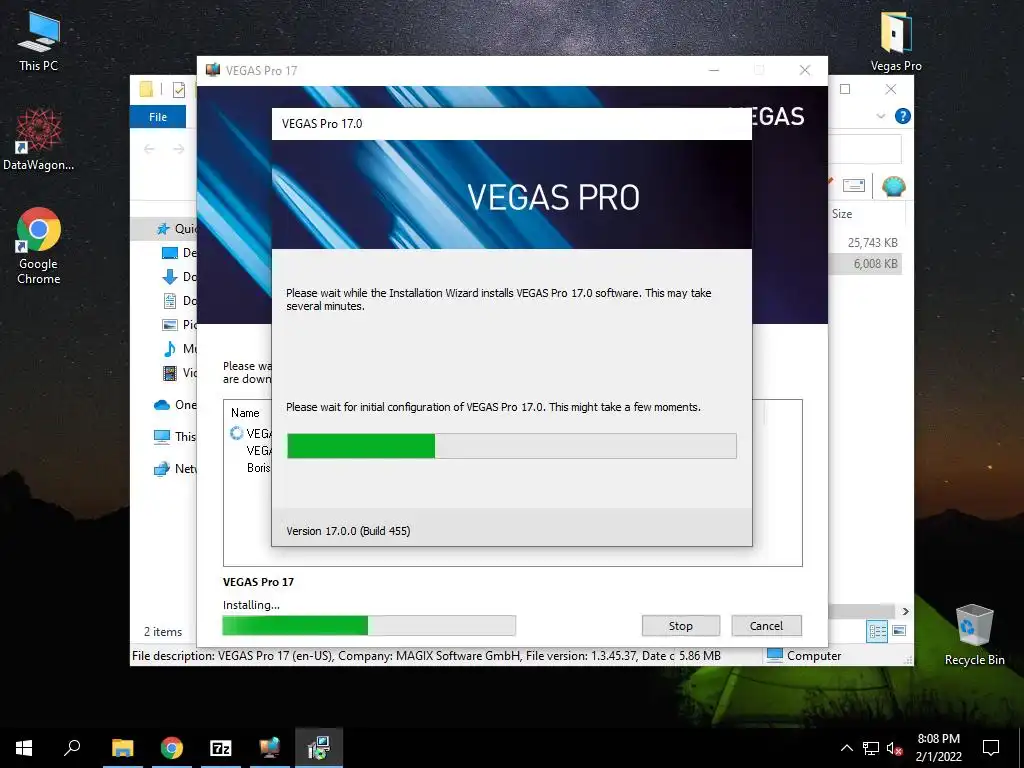1024x768 pixels.
Task: Select the active setup installer taskbar icon
Action: 319,748
